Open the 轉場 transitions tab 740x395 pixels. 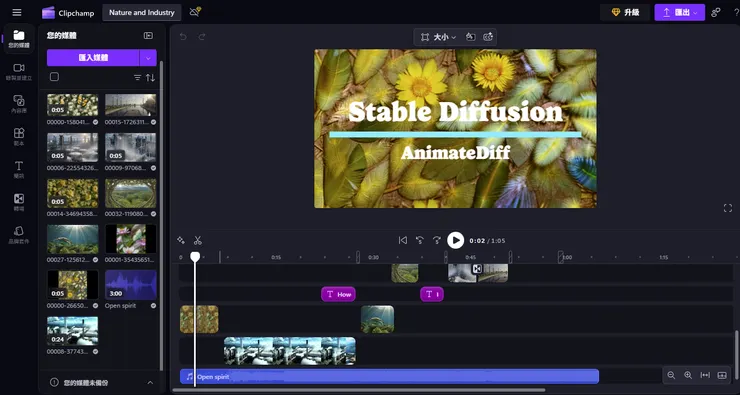click(19, 202)
